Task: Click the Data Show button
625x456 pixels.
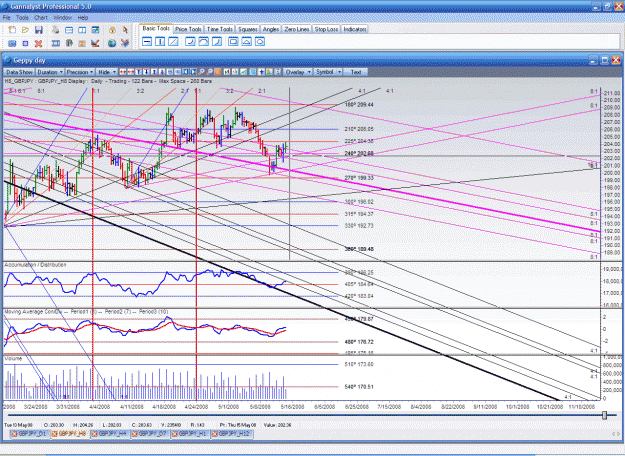Action: pos(19,72)
